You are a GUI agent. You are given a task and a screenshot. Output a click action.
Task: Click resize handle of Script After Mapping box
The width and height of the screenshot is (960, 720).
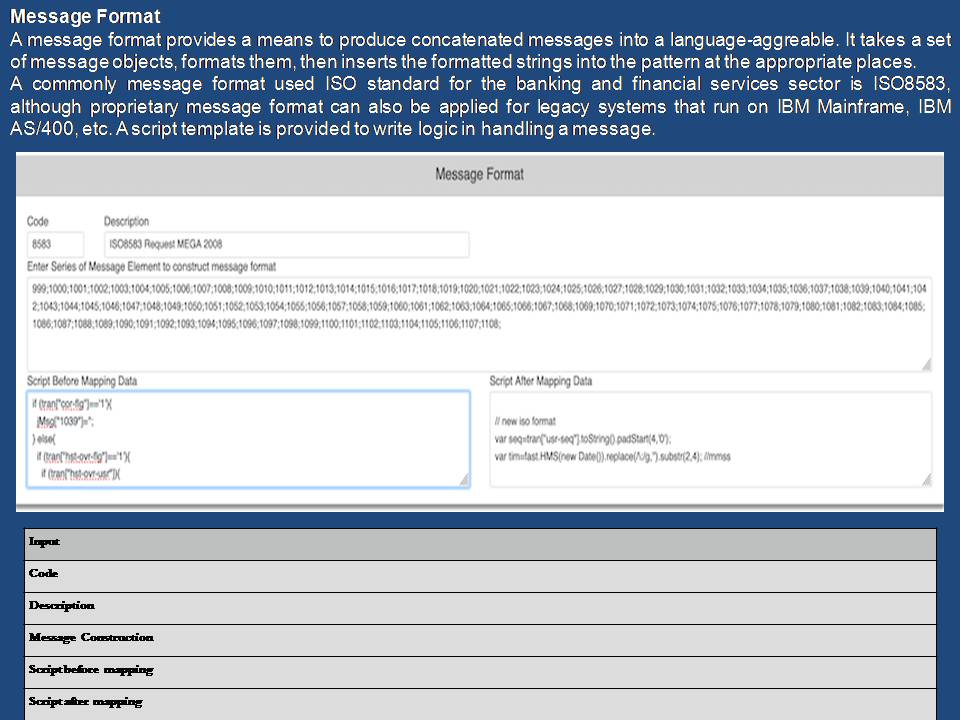click(x=925, y=480)
